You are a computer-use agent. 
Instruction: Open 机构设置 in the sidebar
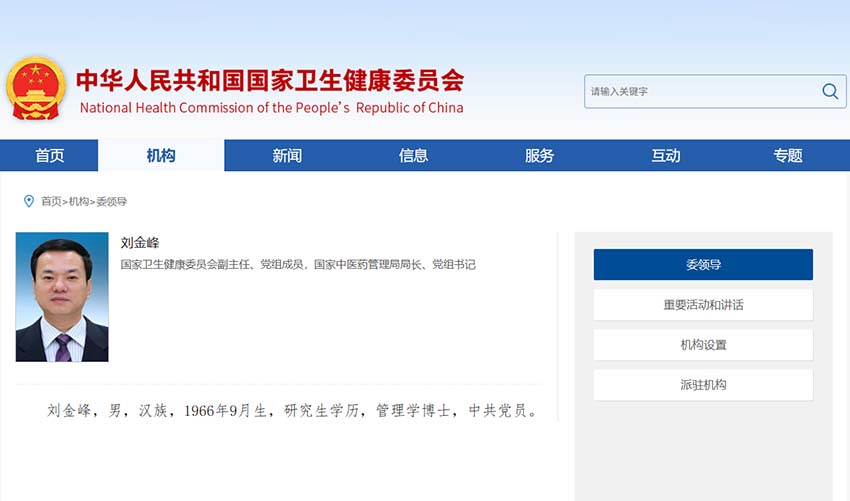pyautogui.click(x=703, y=345)
